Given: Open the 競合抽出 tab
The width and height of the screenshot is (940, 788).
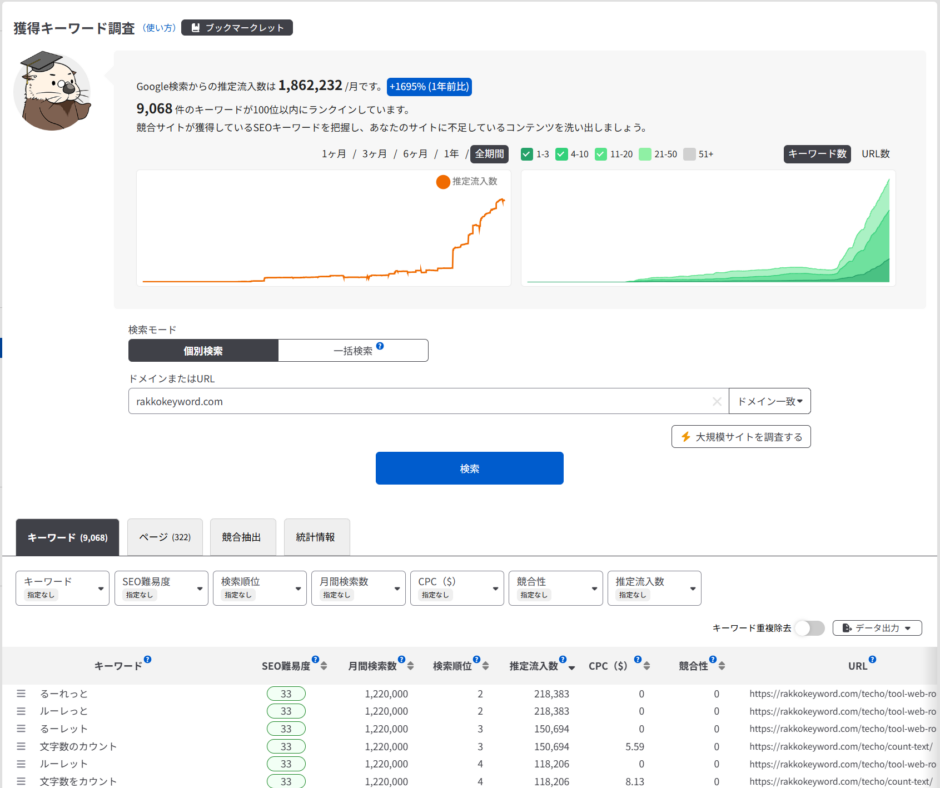Looking at the screenshot, I should point(241,537).
